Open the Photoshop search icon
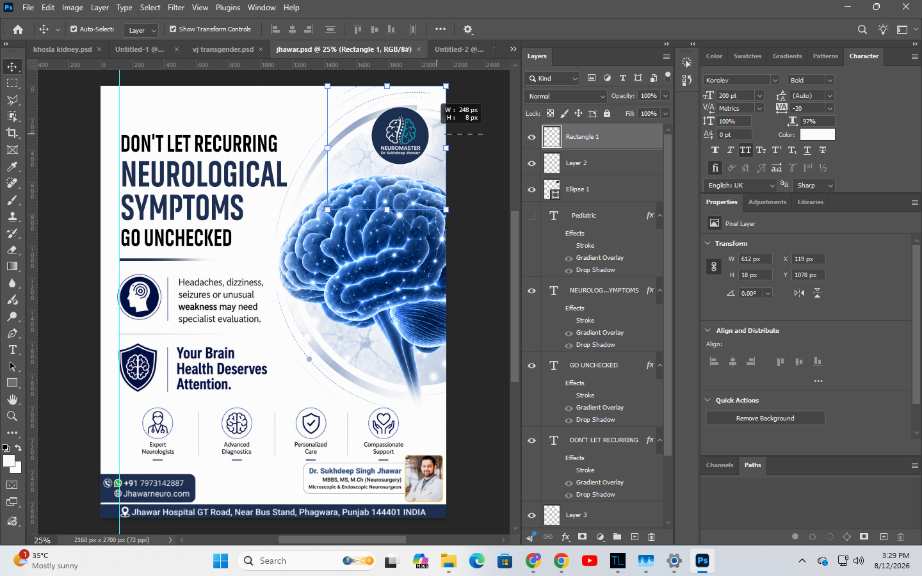922x576 pixels. tap(862, 29)
